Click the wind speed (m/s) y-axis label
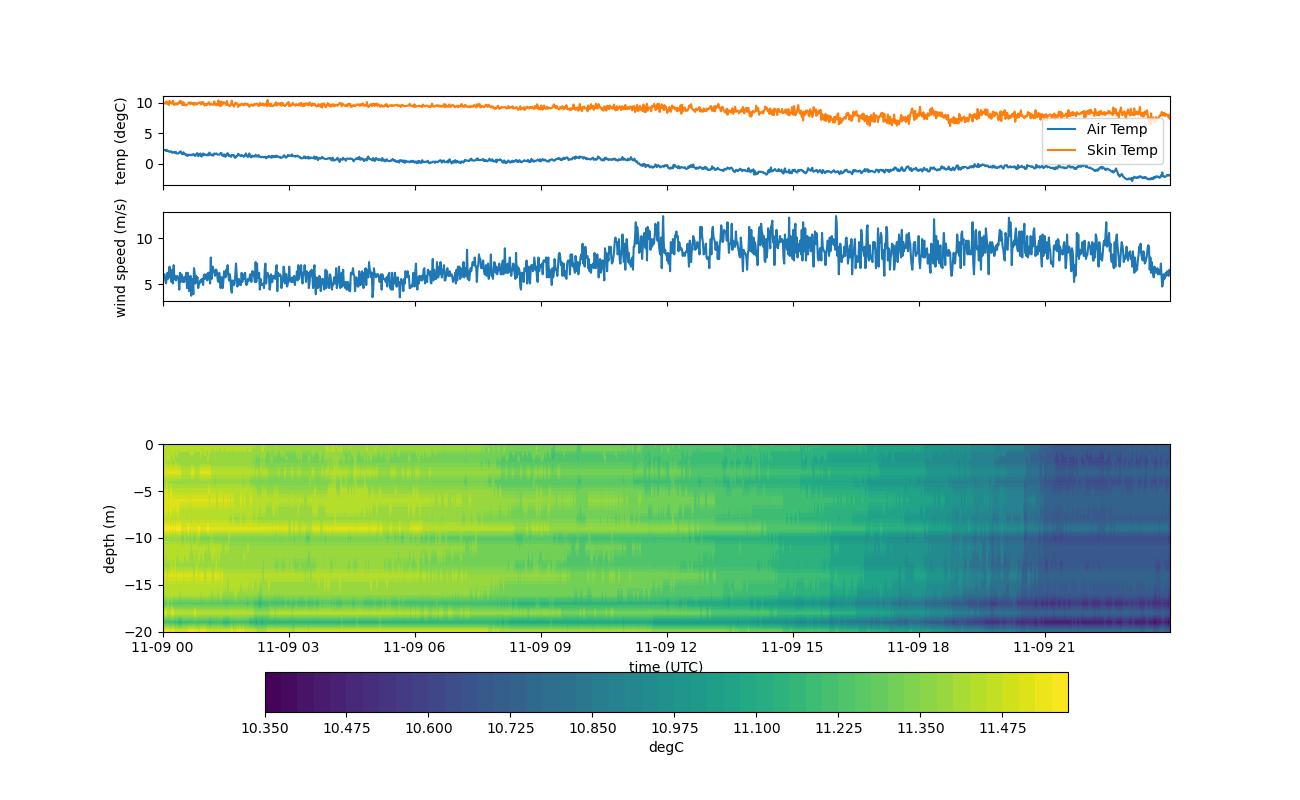This screenshot has height=800, width=1300. click(x=121, y=257)
